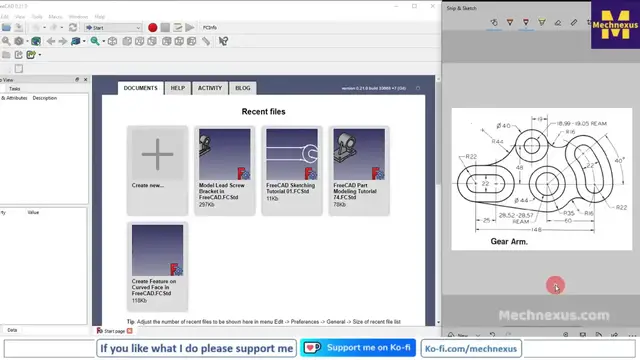Set bottom view cube icon
This screenshot has height=360, width=640.
point(179,41)
